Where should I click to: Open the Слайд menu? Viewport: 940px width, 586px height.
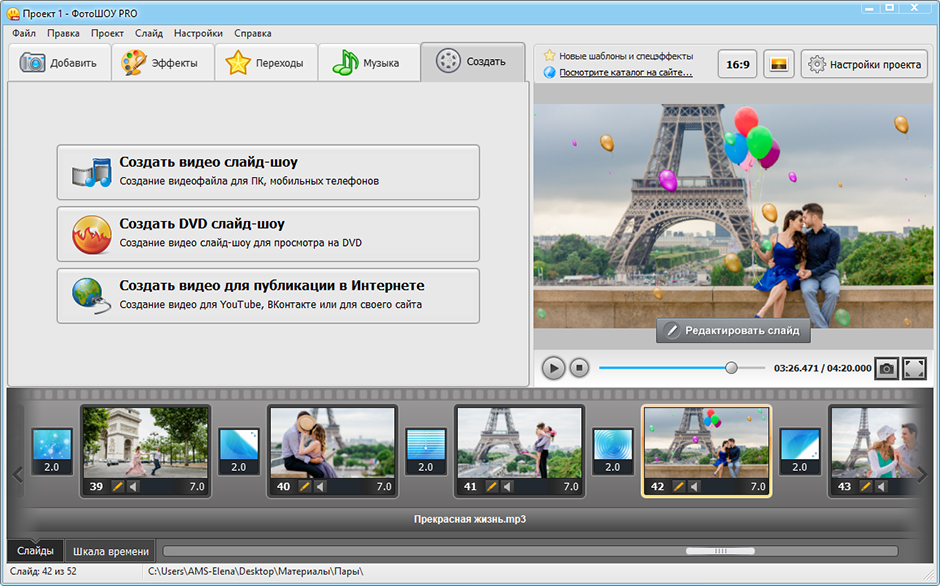pyautogui.click(x=149, y=34)
